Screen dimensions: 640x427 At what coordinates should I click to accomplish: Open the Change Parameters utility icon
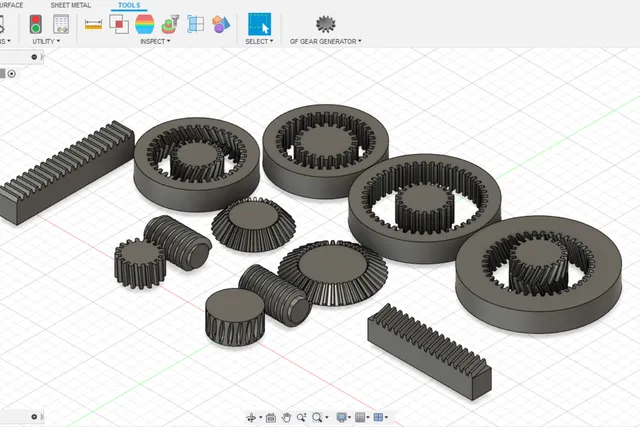tap(61, 24)
